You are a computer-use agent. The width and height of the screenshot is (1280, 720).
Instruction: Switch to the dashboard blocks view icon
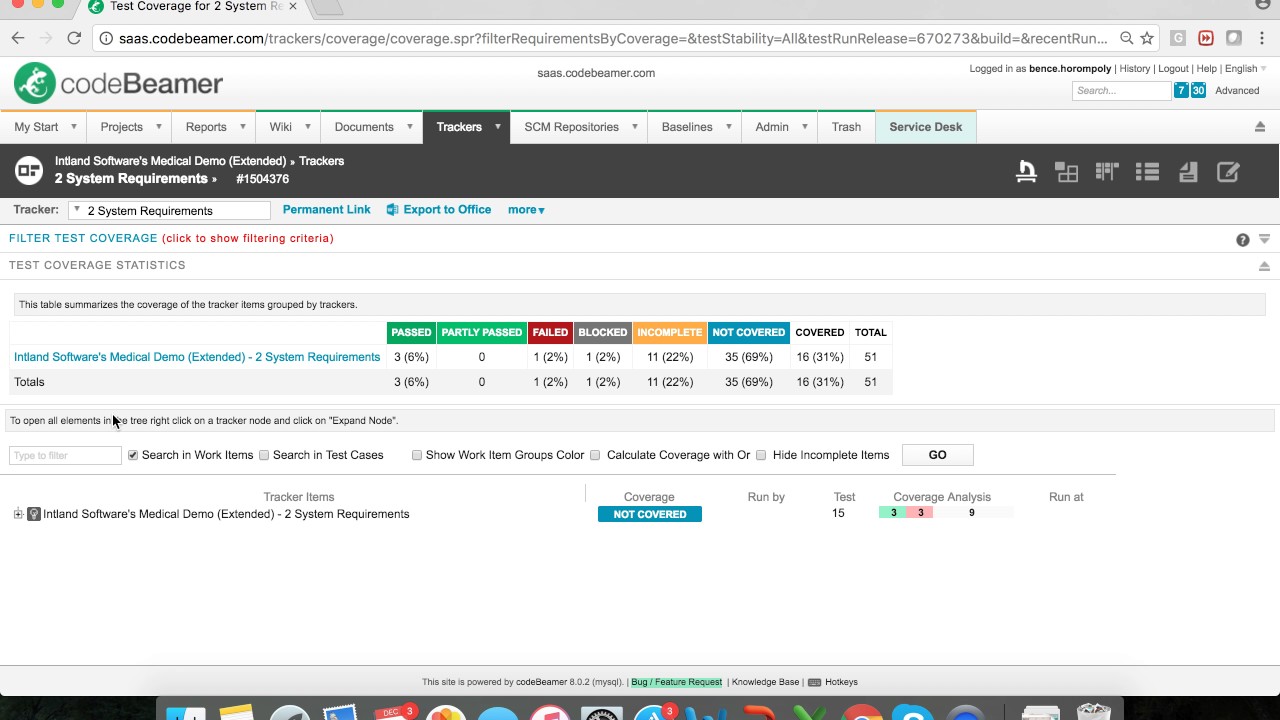(1067, 172)
